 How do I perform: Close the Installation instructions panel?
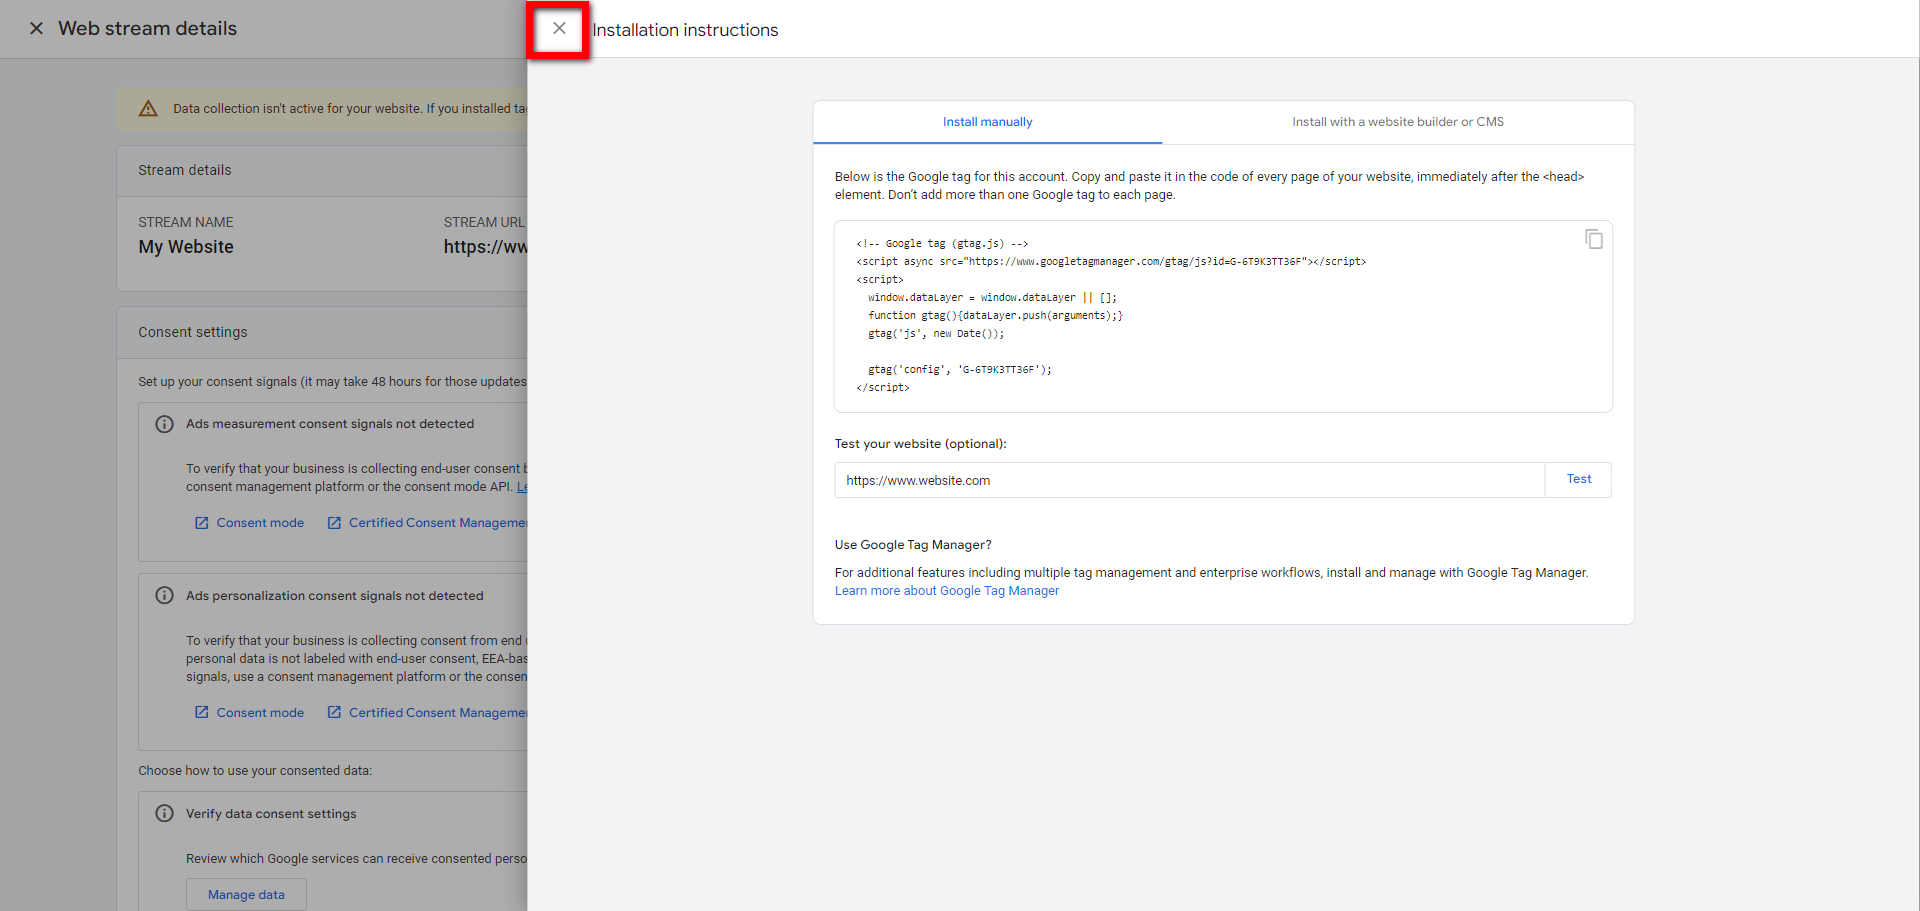559,29
